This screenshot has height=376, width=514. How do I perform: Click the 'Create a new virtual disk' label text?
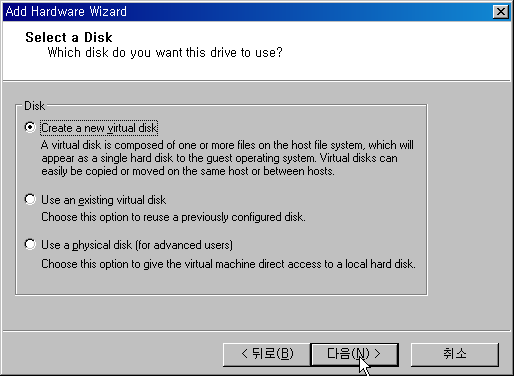(99, 128)
